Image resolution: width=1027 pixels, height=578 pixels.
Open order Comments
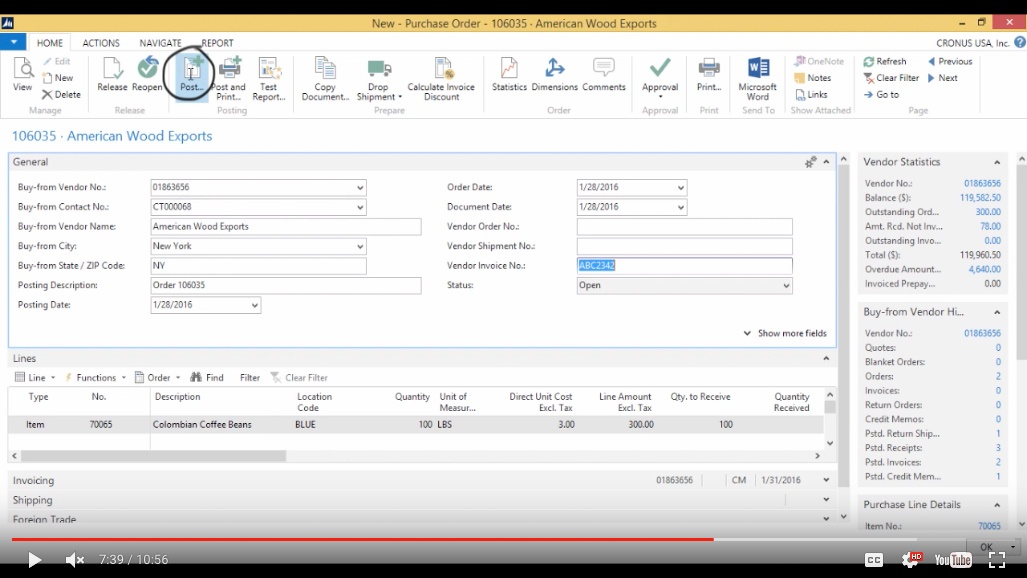(603, 74)
